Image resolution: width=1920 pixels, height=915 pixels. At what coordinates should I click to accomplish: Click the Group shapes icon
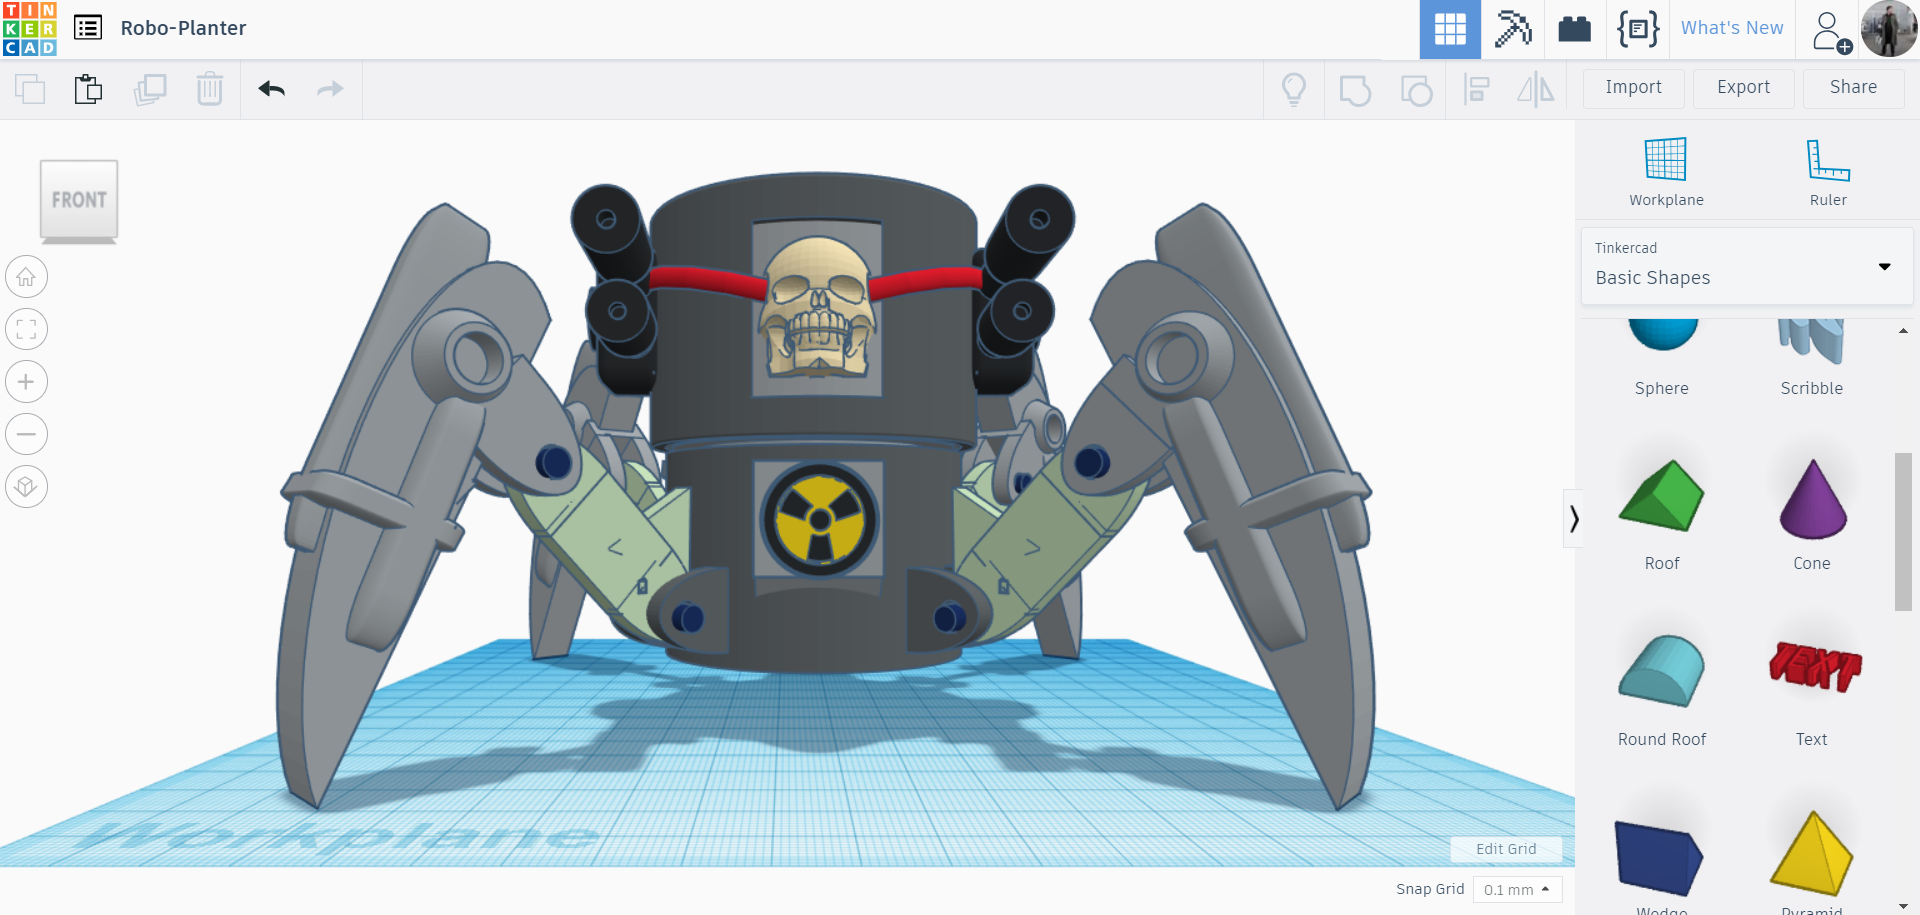point(1355,89)
